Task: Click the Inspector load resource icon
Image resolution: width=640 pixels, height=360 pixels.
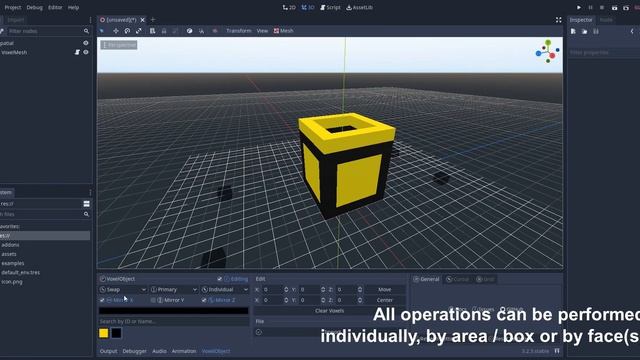Action: click(x=584, y=31)
